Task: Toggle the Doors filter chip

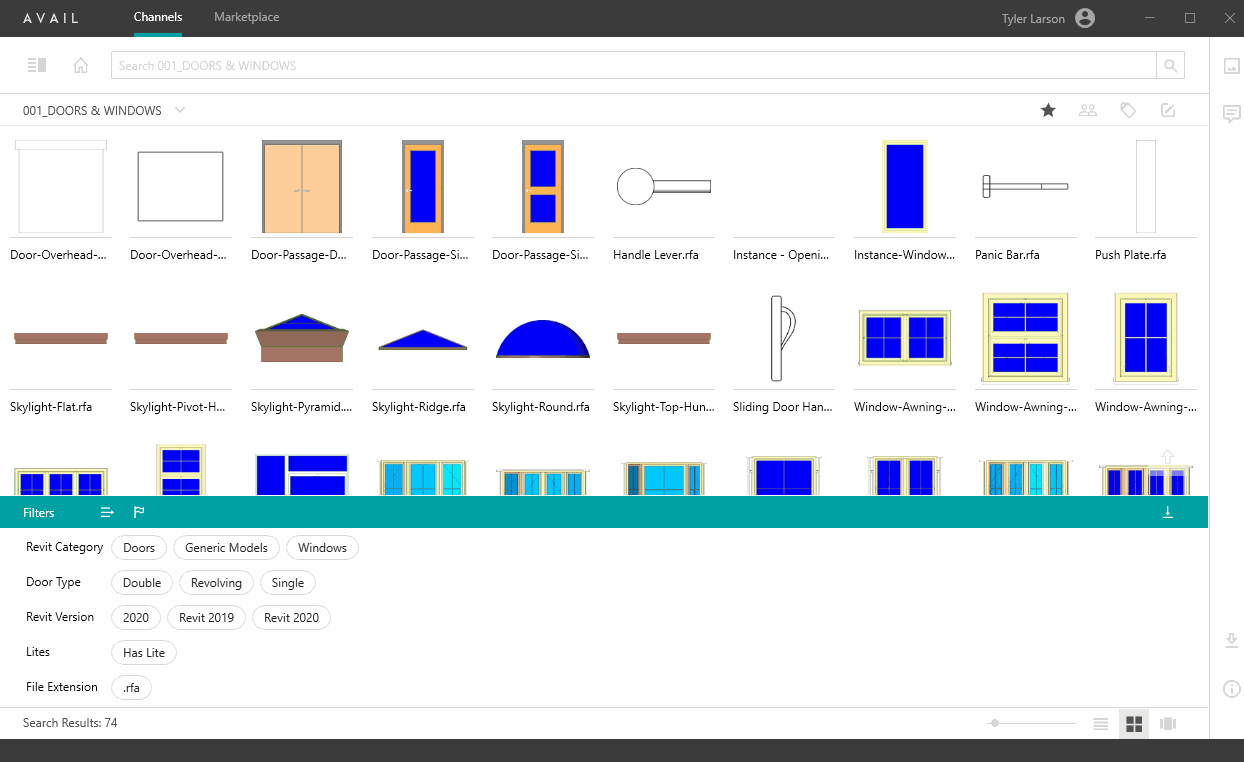Action: point(139,548)
